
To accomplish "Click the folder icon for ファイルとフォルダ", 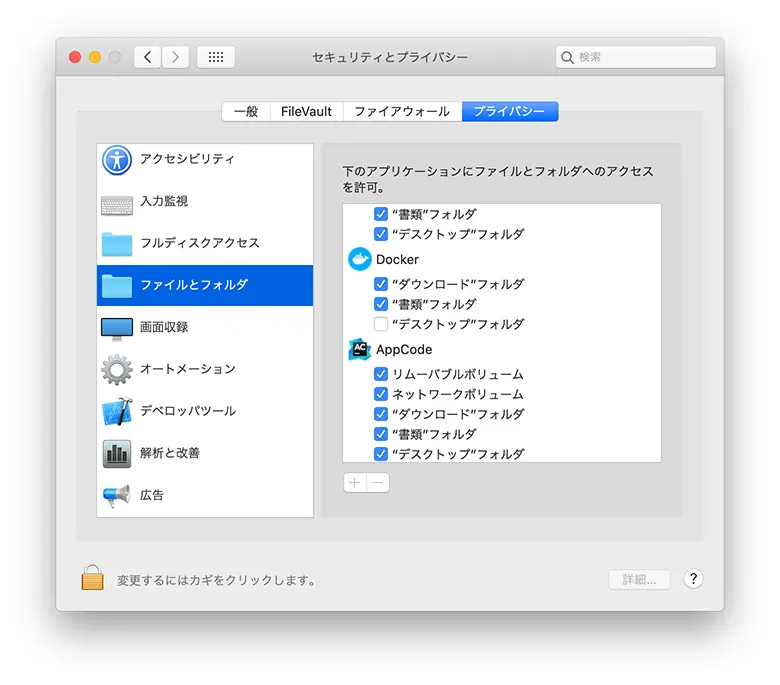I will click(x=117, y=286).
